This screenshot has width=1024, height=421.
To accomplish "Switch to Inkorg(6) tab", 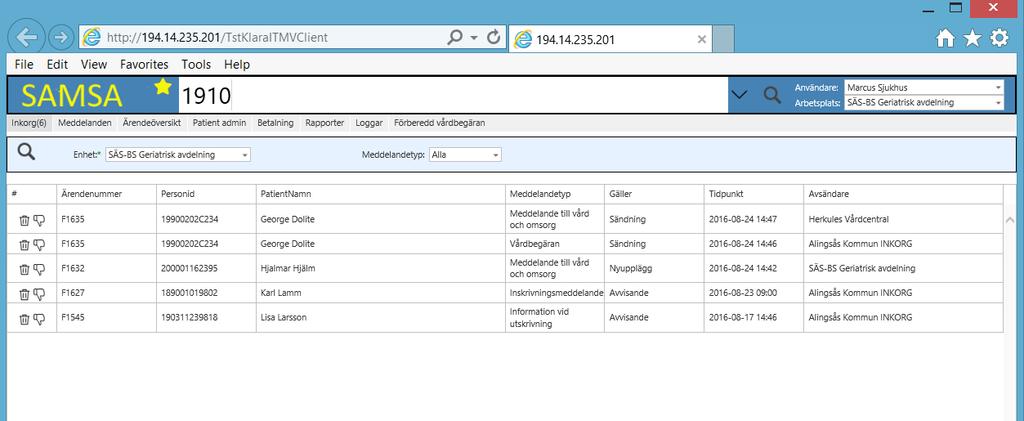I will (x=29, y=123).
